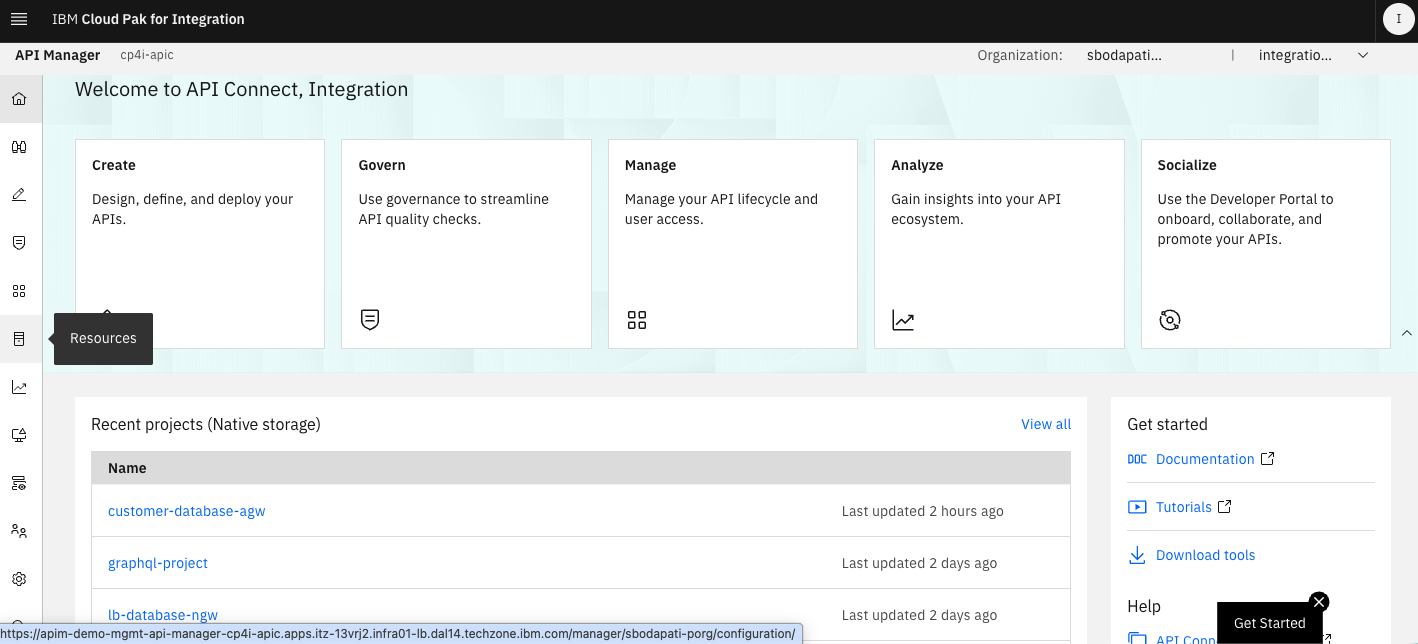Open the user profile avatar

[1397, 20]
